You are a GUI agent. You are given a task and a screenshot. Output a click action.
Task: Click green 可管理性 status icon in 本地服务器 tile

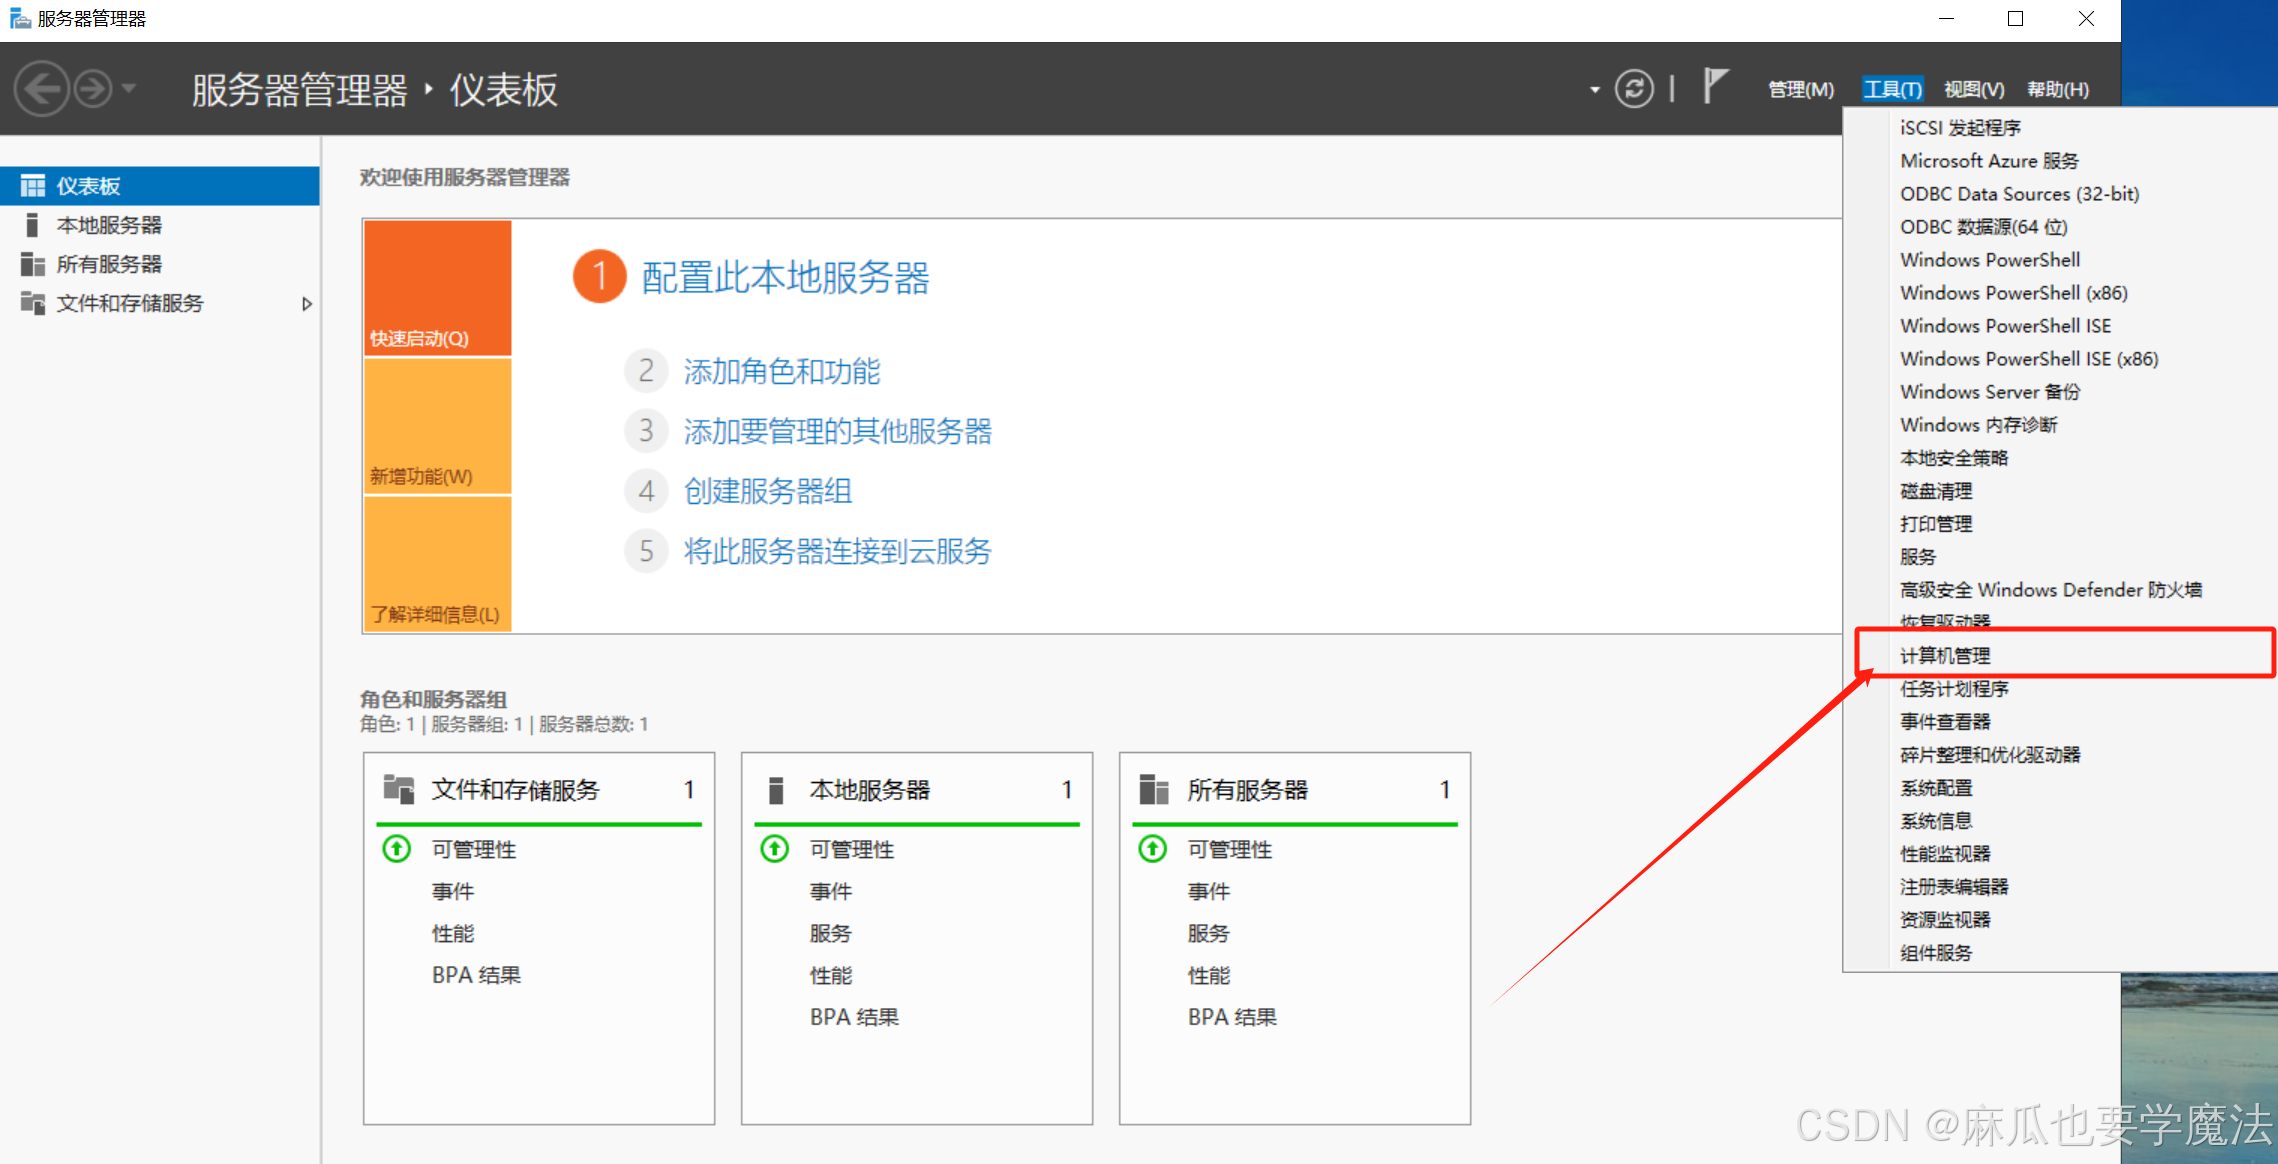pyautogui.click(x=775, y=849)
